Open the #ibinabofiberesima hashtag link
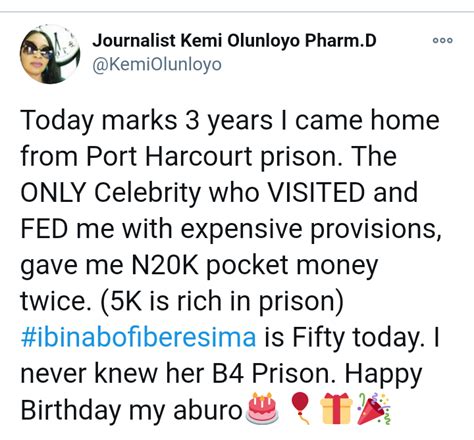The image size is (474, 440). tap(138, 337)
